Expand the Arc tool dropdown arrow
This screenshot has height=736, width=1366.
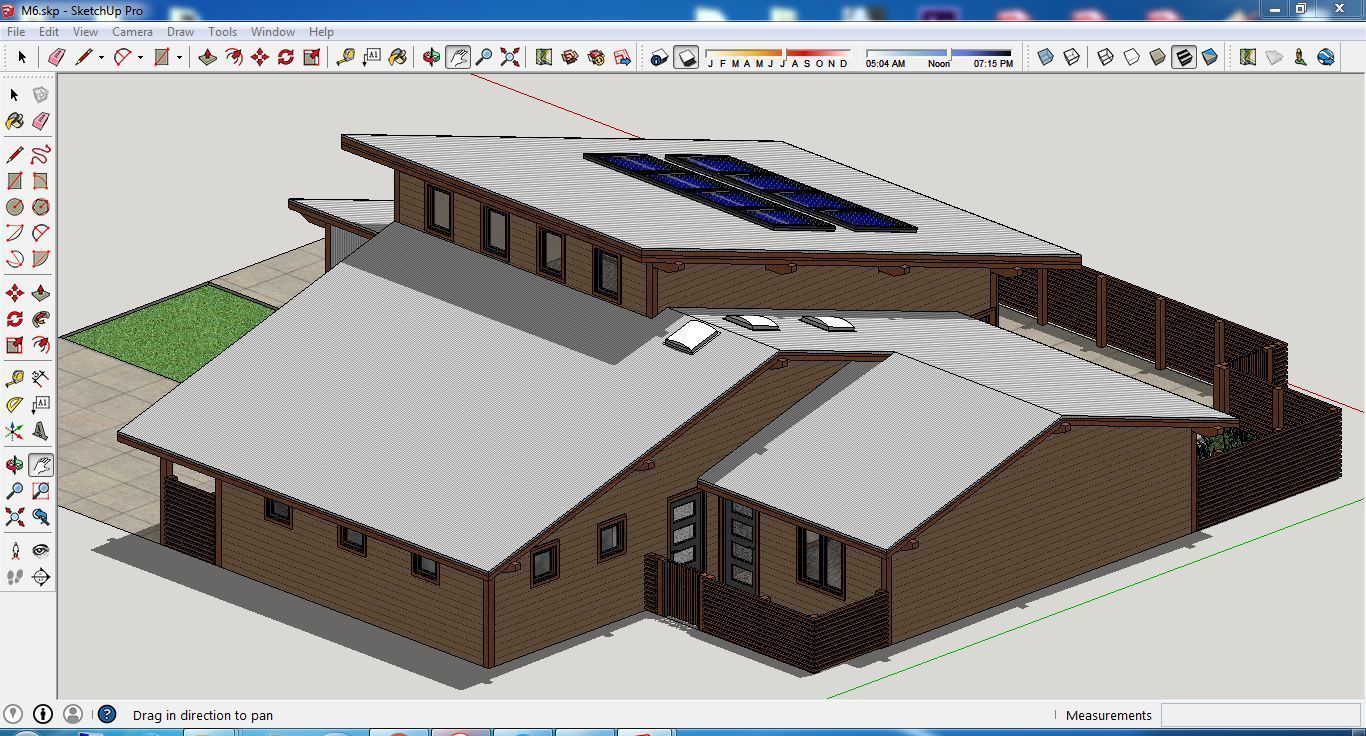point(140,57)
